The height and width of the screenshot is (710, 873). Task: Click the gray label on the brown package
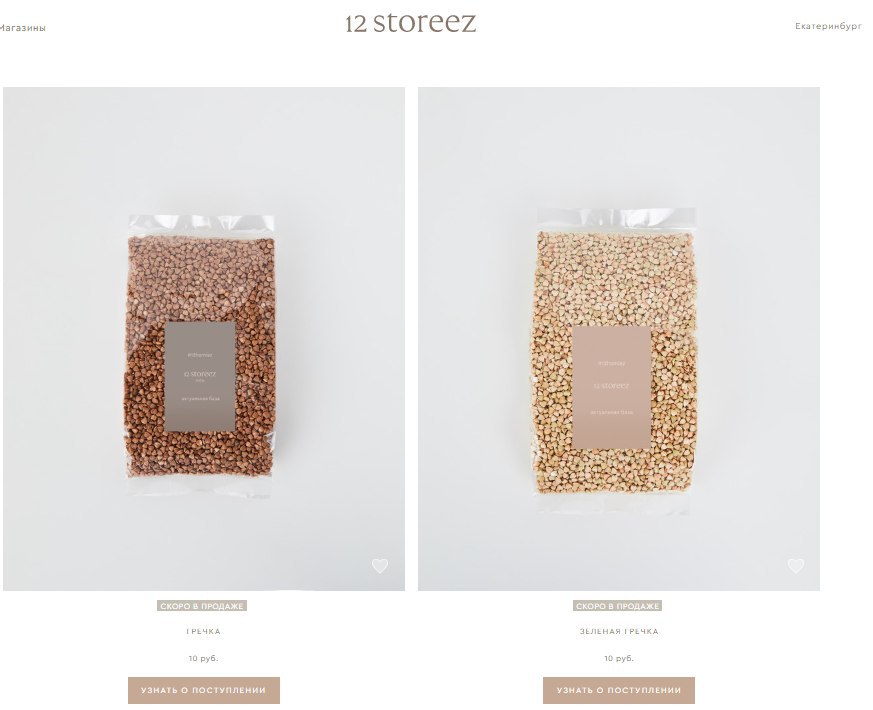click(x=200, y=376)
